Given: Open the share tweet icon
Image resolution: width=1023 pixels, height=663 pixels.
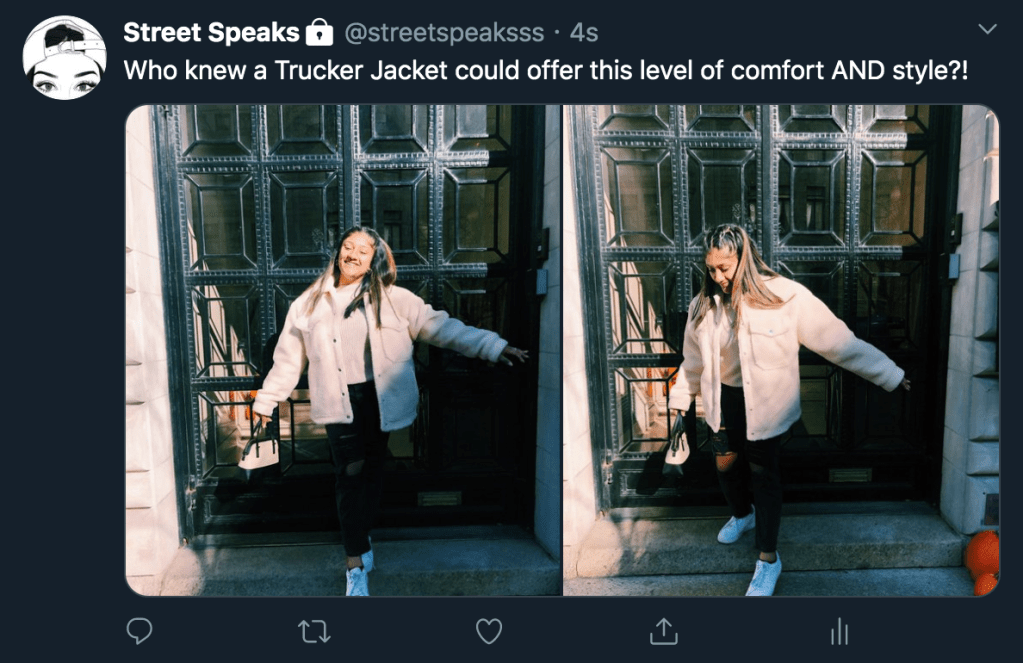Looking at the screenshot, I should point(664,630).
